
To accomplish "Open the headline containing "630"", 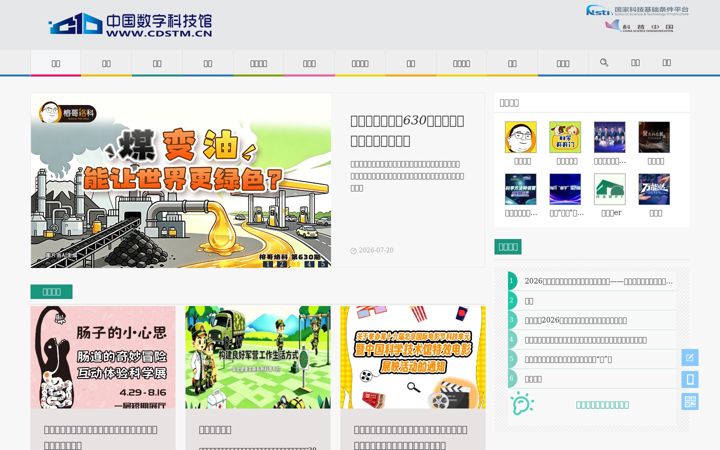I will (407, 130).
